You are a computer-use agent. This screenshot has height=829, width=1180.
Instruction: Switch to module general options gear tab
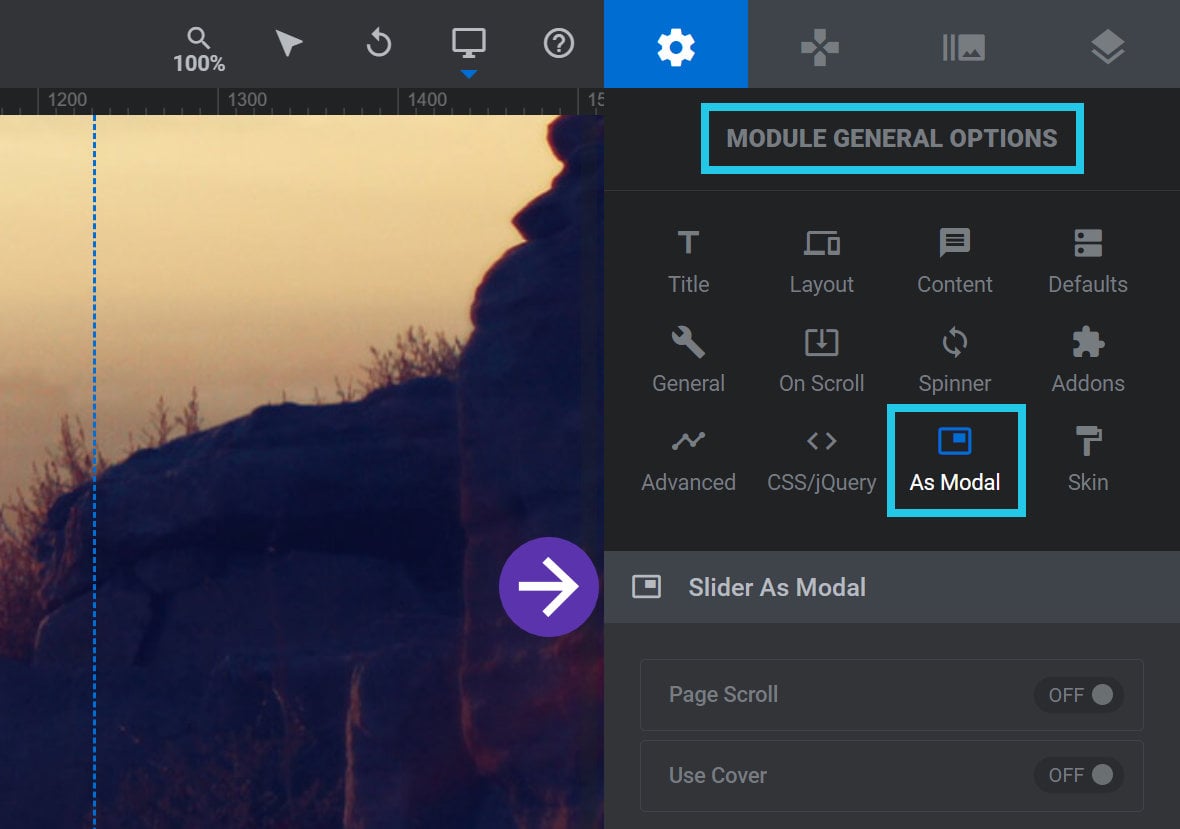coord(676,44)
